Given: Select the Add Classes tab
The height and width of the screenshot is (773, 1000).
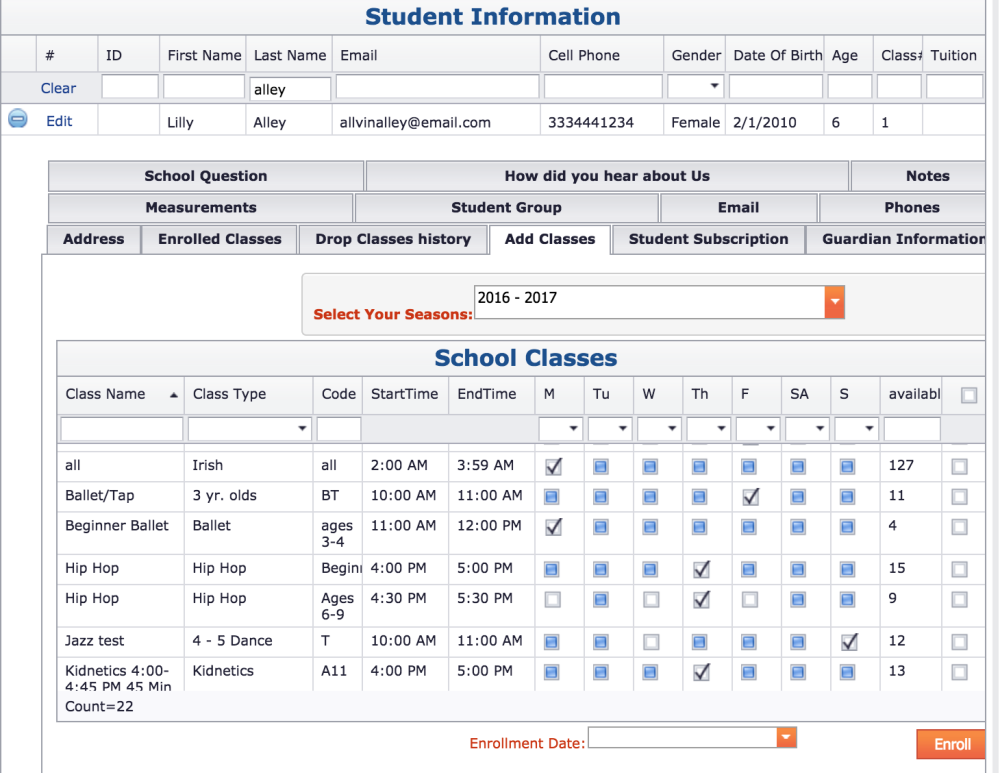Looking at the screenshot, I should (x=550, y=239).
